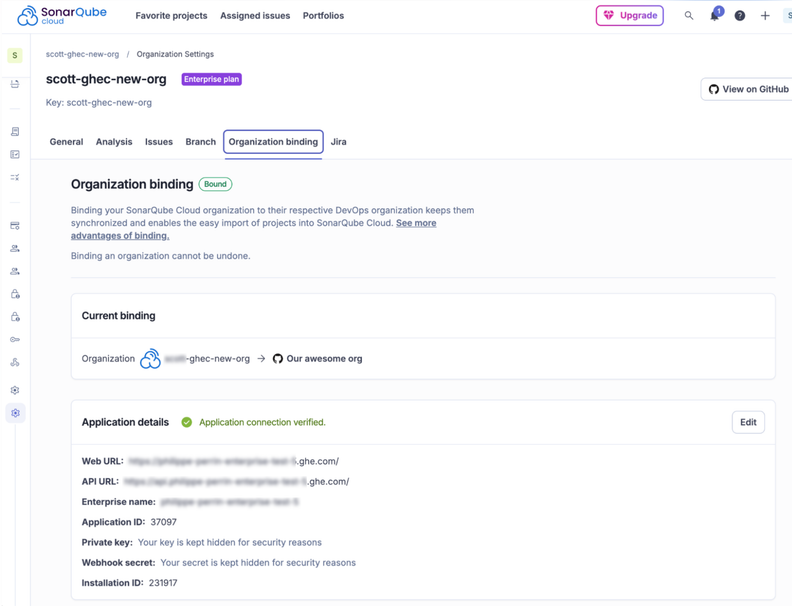The height and width of the screenshot is (606, 792).
Task: Click the Private key hidden message
Action: (x=230, y=542)
